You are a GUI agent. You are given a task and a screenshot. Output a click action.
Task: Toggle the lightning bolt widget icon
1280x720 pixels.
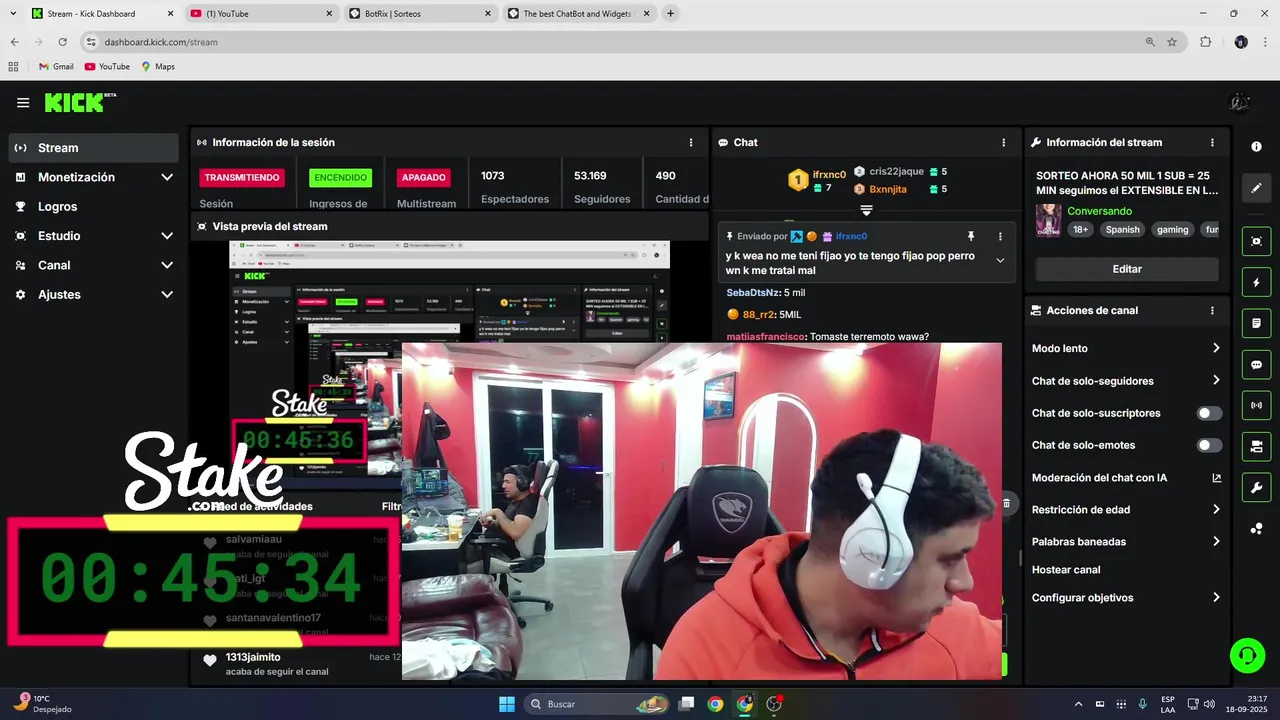click(x=1256, y=283)
